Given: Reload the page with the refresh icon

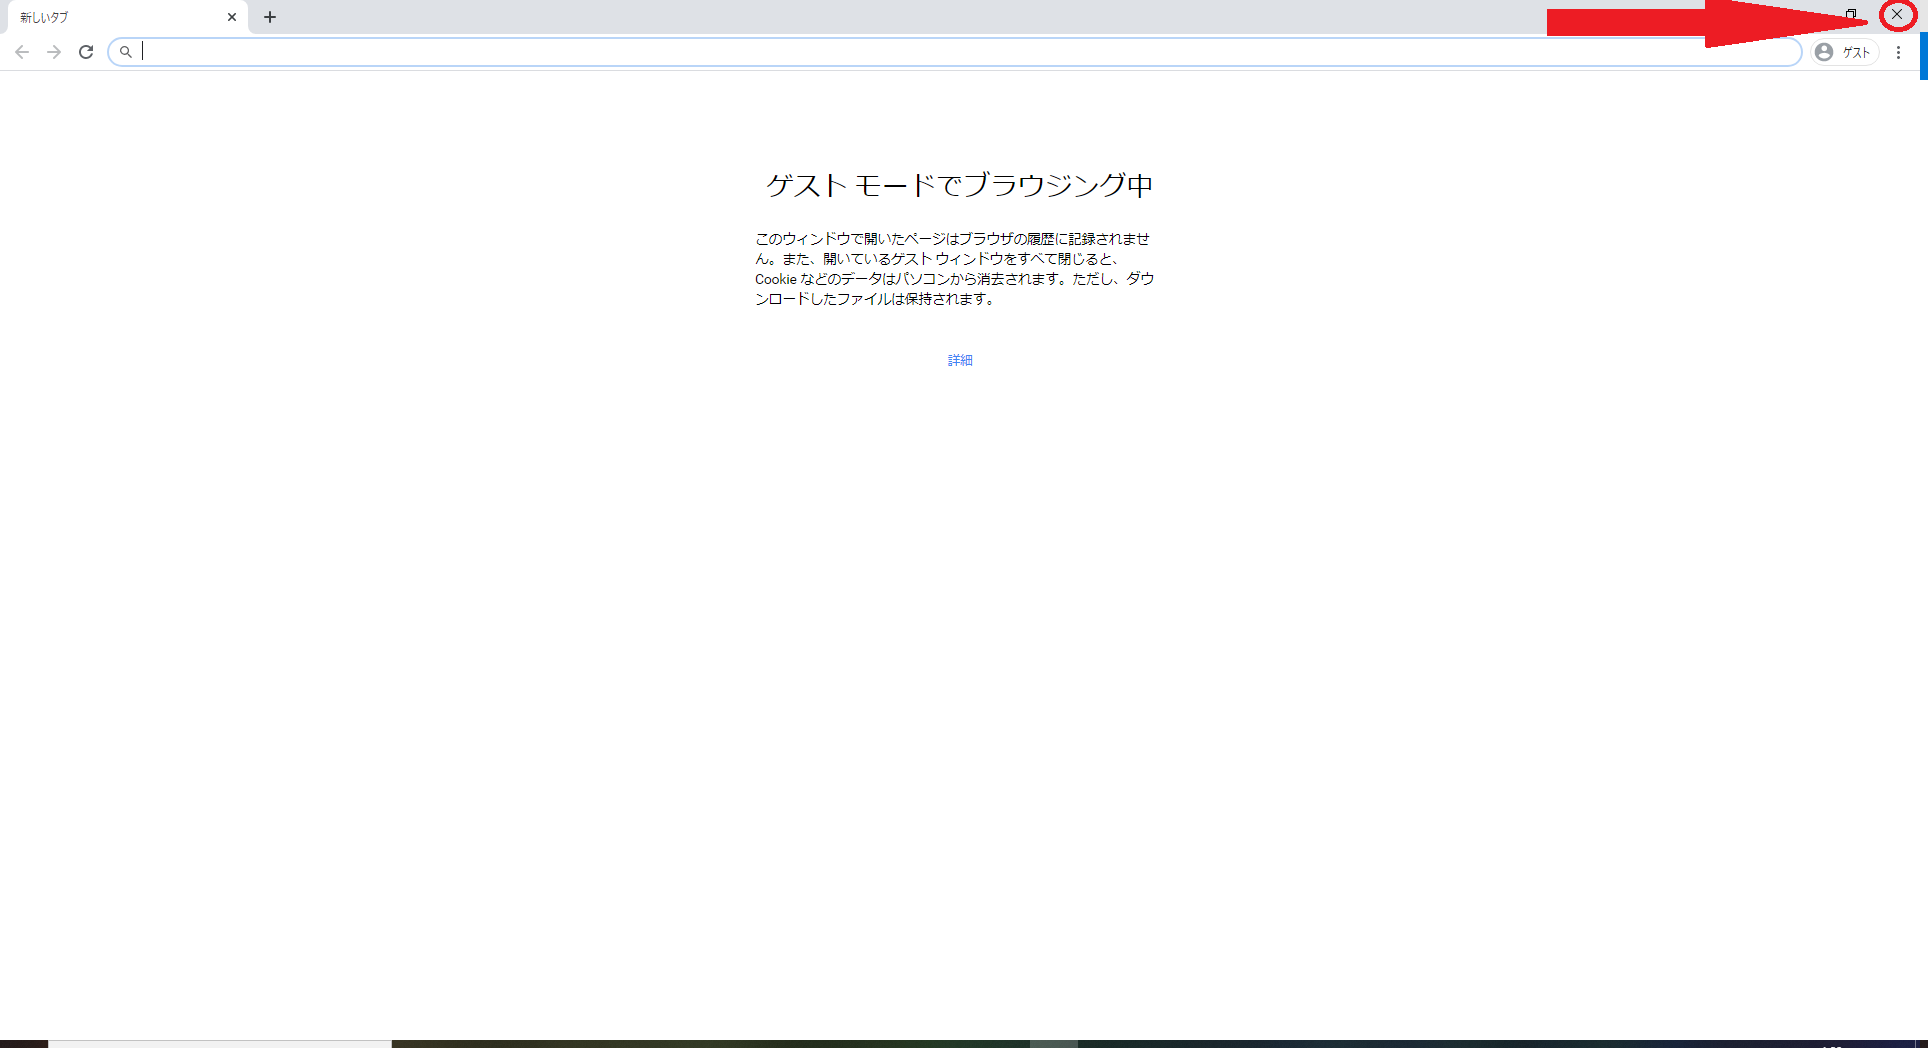Looking at the screenshot, I should click(x=86, y=52).
